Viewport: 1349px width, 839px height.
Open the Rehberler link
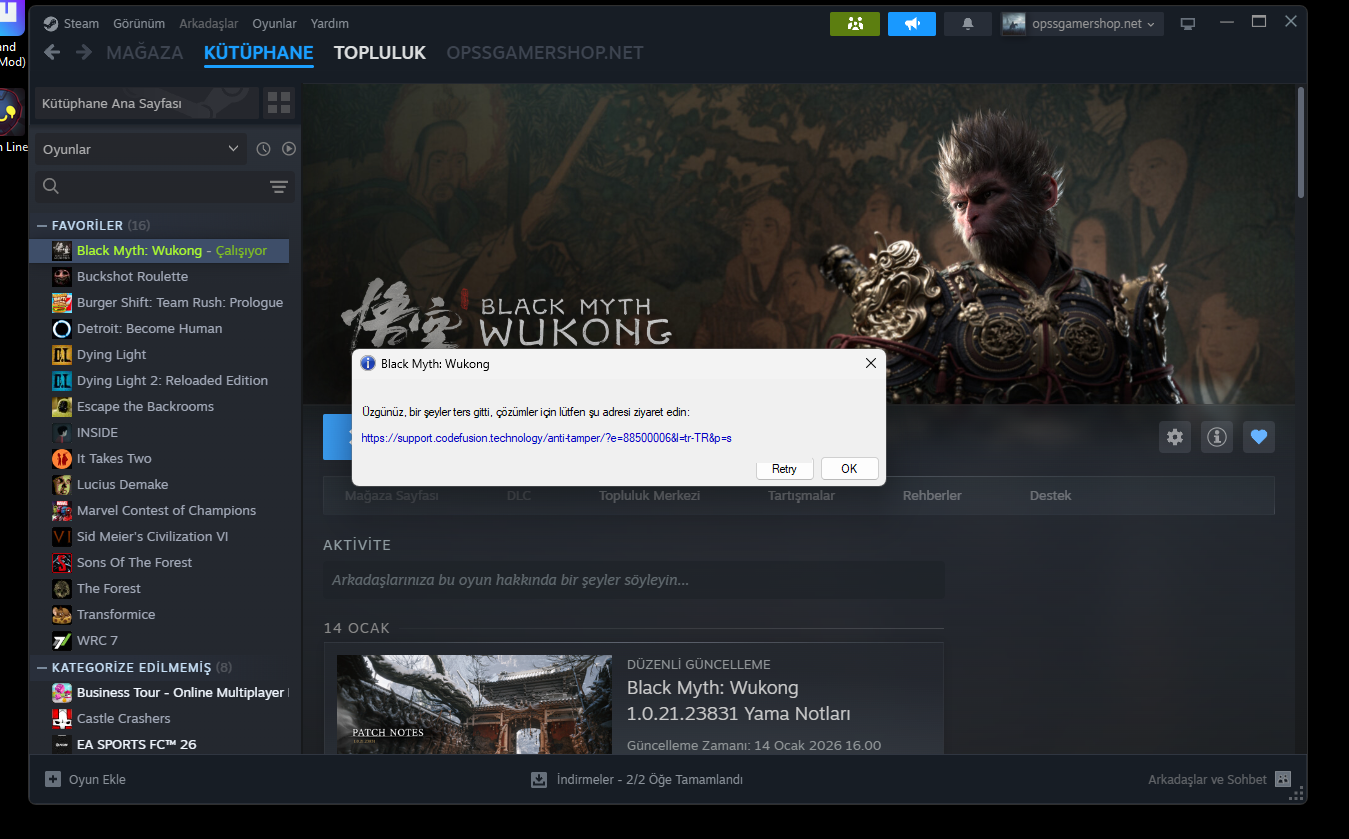(932, 496)
